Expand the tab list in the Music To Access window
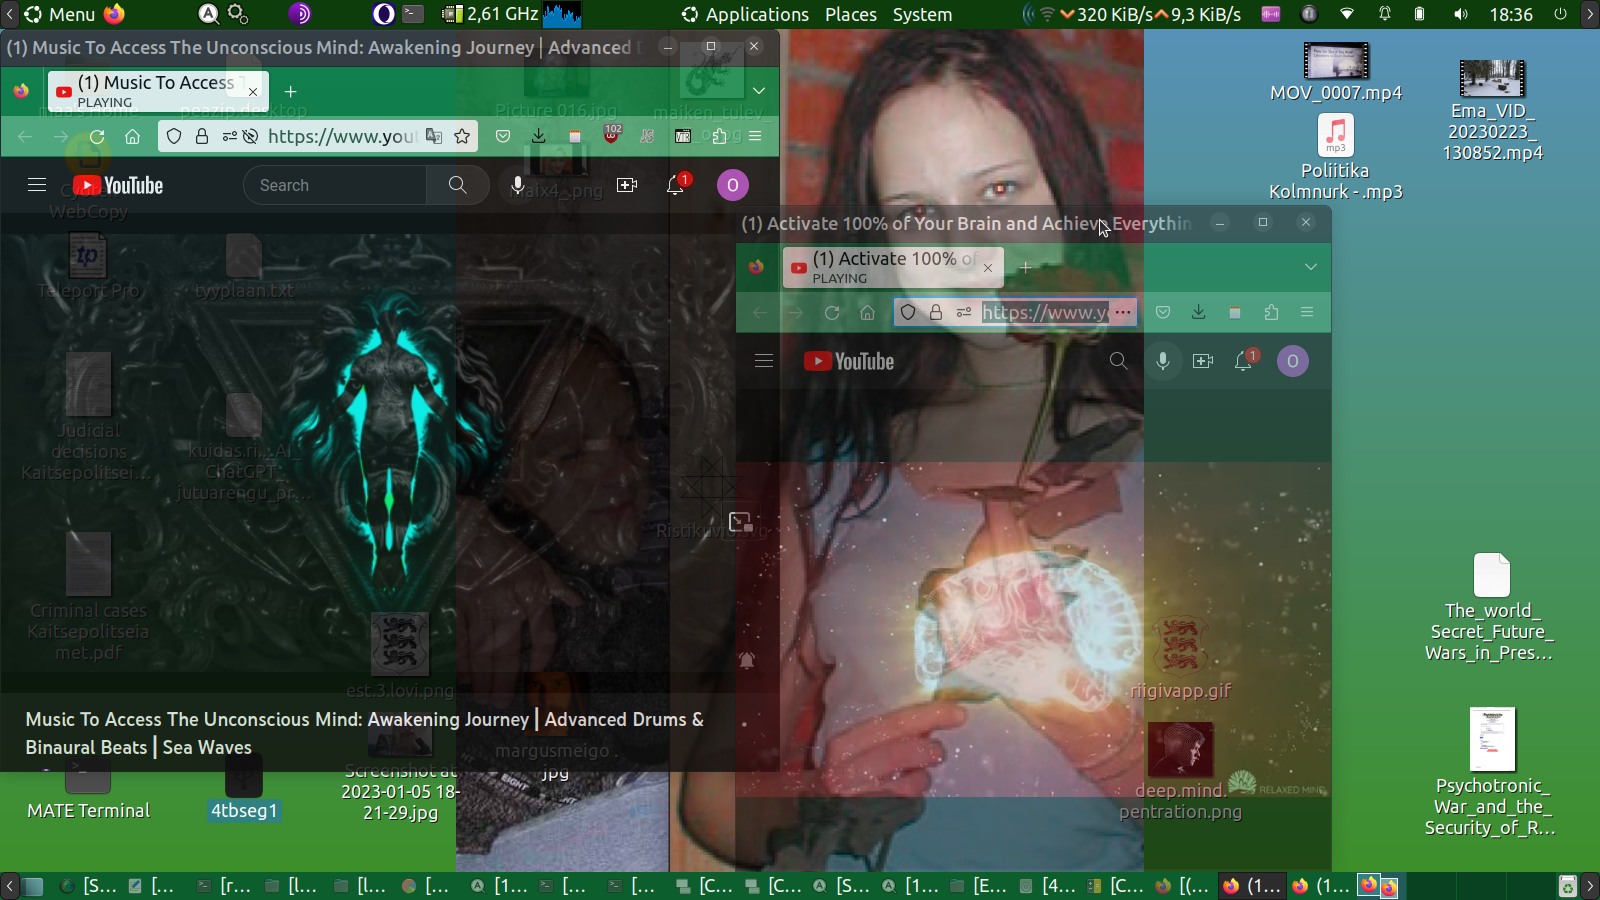This screenshot has width=1600, height=900. [x=759, y=91]
